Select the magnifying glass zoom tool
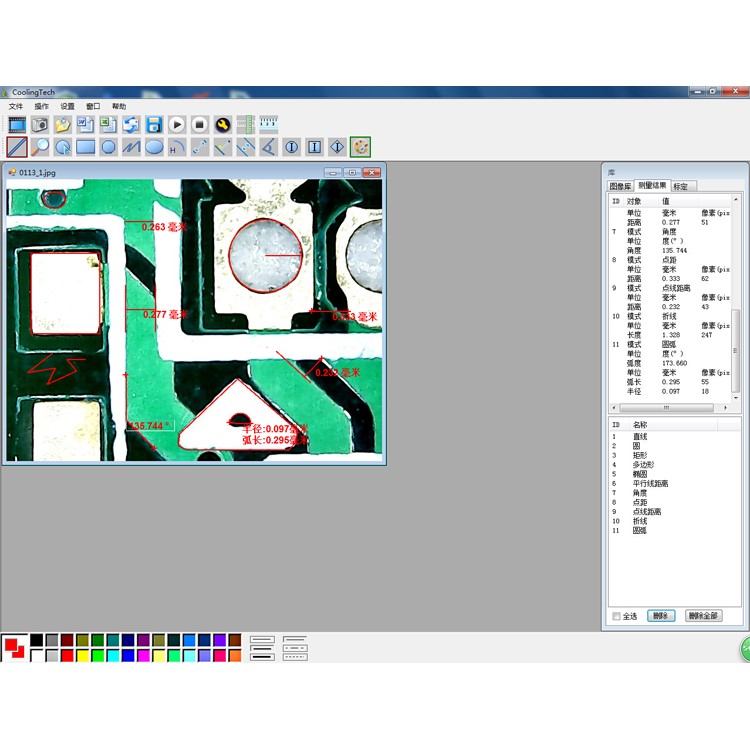The width and height of the screenshot is (750, 750). pyautogui.click(x=40, y=147)
